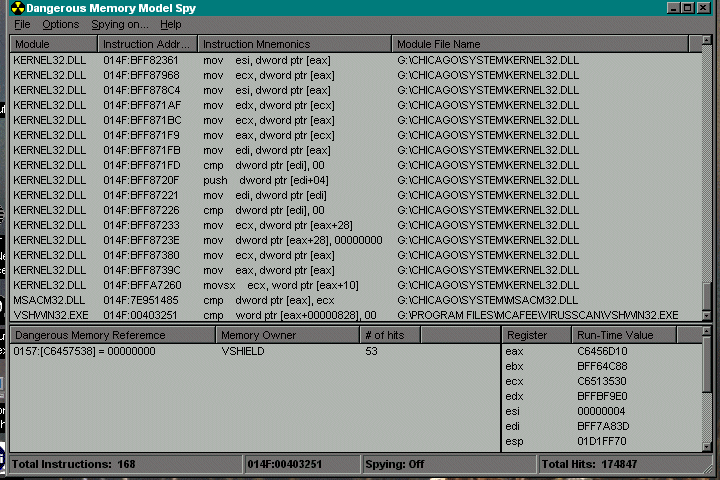Image resolution: width=720 pixels, height=480 pixels.
Task: Click the Memory Owner column header
Action: click(x=287, y=335)
